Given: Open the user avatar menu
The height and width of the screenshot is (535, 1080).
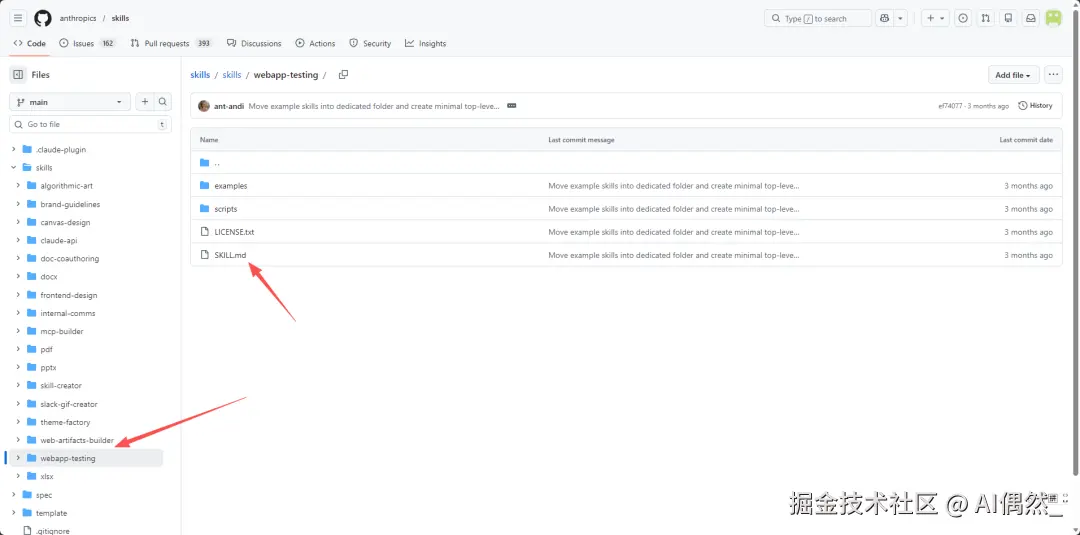Looking at the screenshot, I should [x=1054, y=19].
